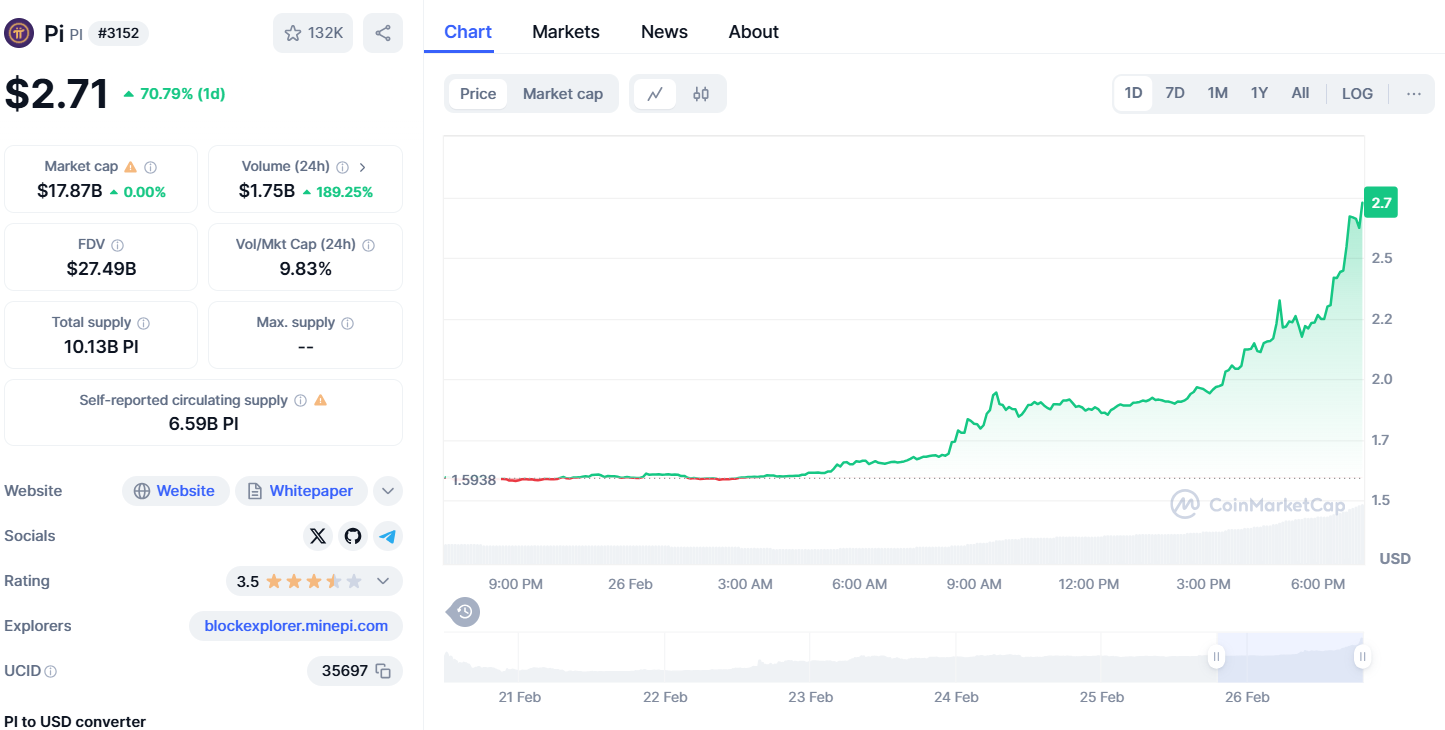Click the Market cap warning triangle icon

131,167
